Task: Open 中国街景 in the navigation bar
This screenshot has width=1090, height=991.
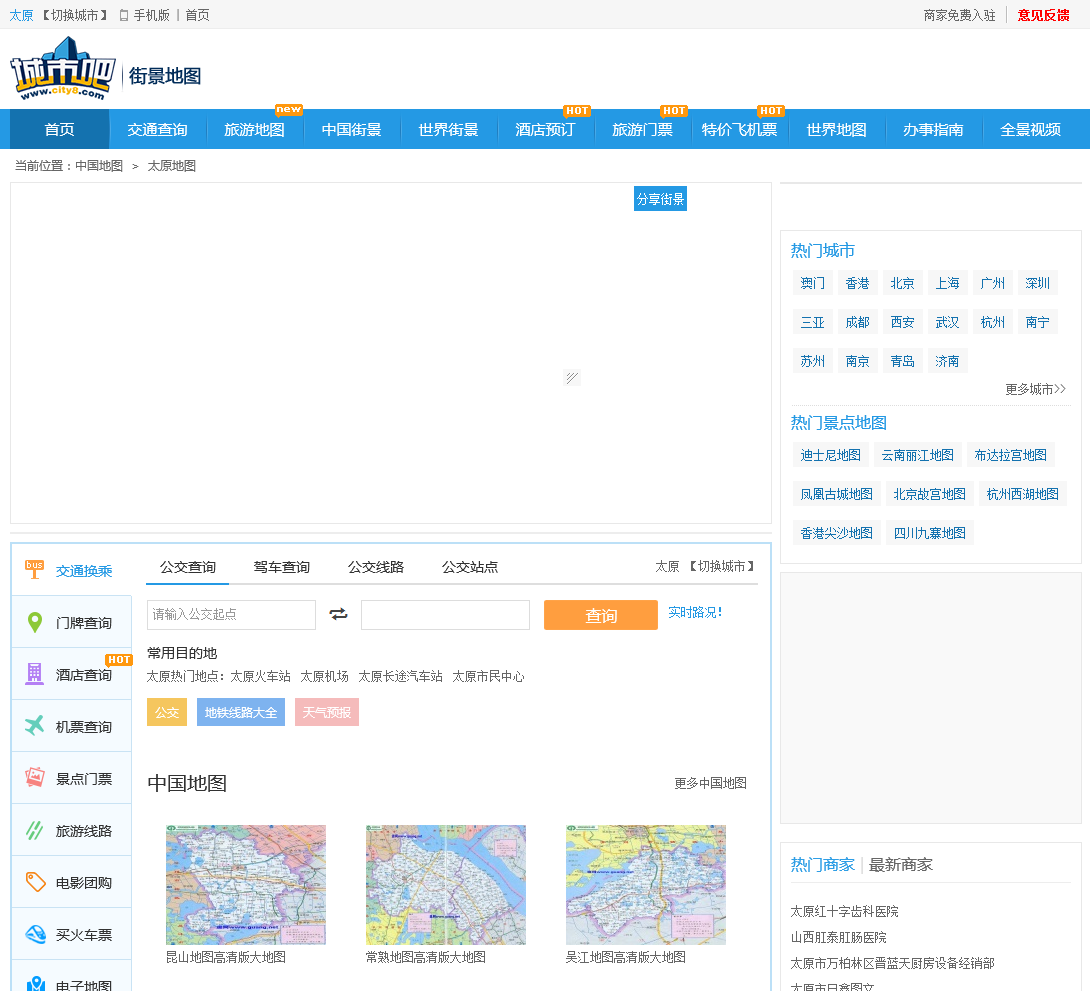Action: [x=351, y=130]
